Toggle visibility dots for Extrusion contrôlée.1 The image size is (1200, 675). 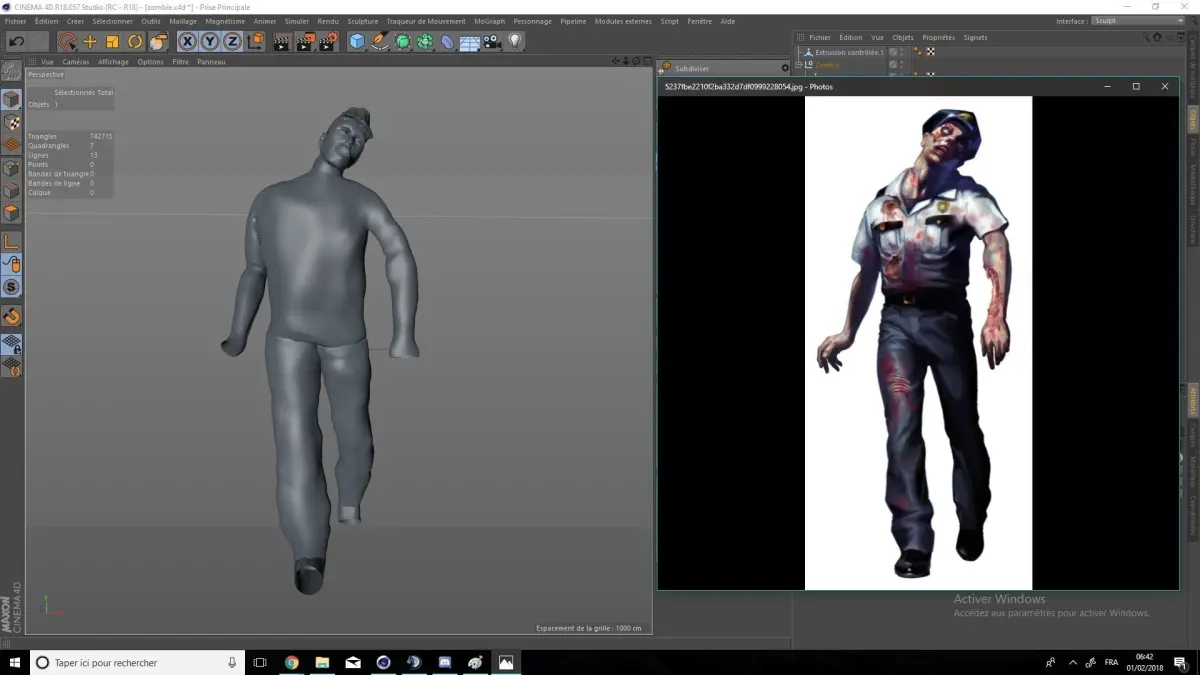click(902, 52)
